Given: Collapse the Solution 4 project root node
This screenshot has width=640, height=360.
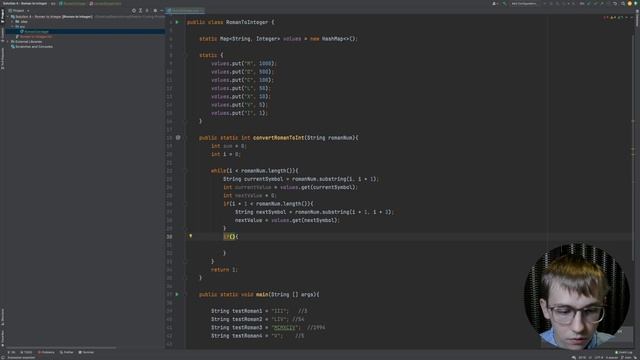Looking at the screenshot, I should (x=8, y=17).
